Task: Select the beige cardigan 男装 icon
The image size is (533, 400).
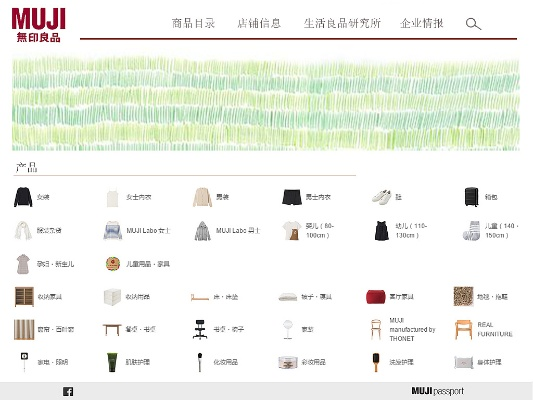Action: click(x=203, y=197)
